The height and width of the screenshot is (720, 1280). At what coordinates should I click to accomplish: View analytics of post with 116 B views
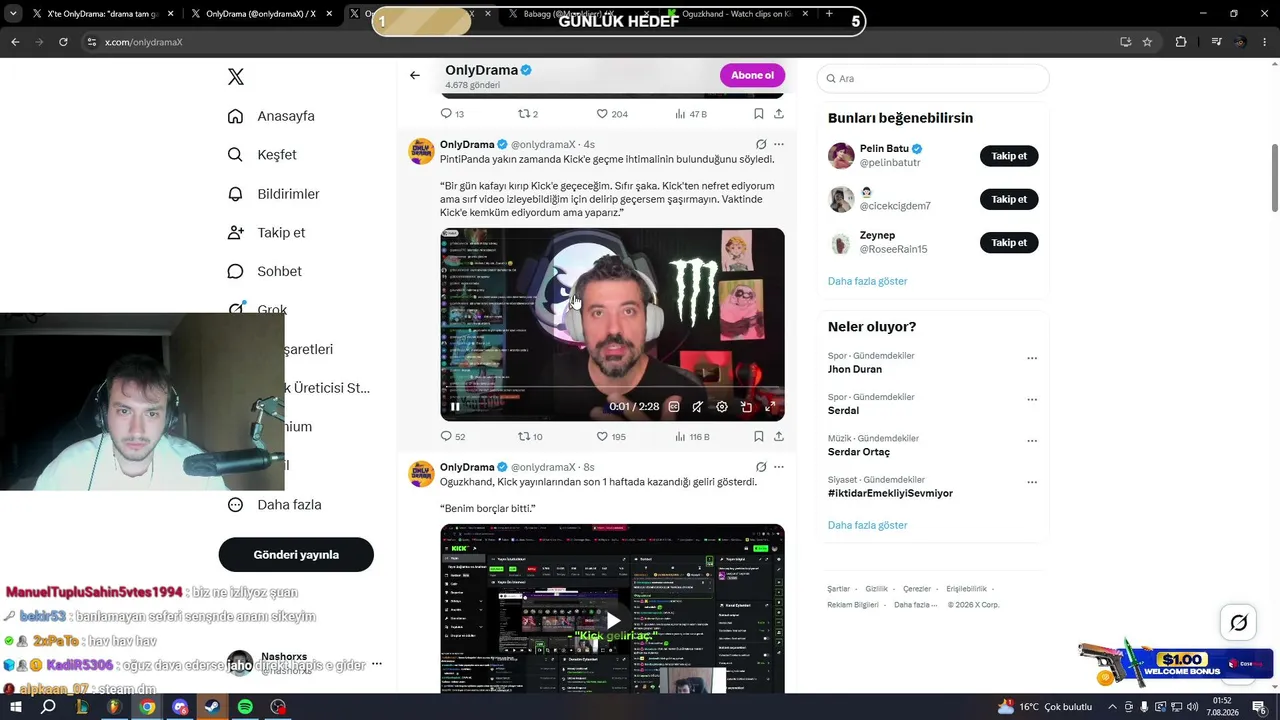click(692, 437)
